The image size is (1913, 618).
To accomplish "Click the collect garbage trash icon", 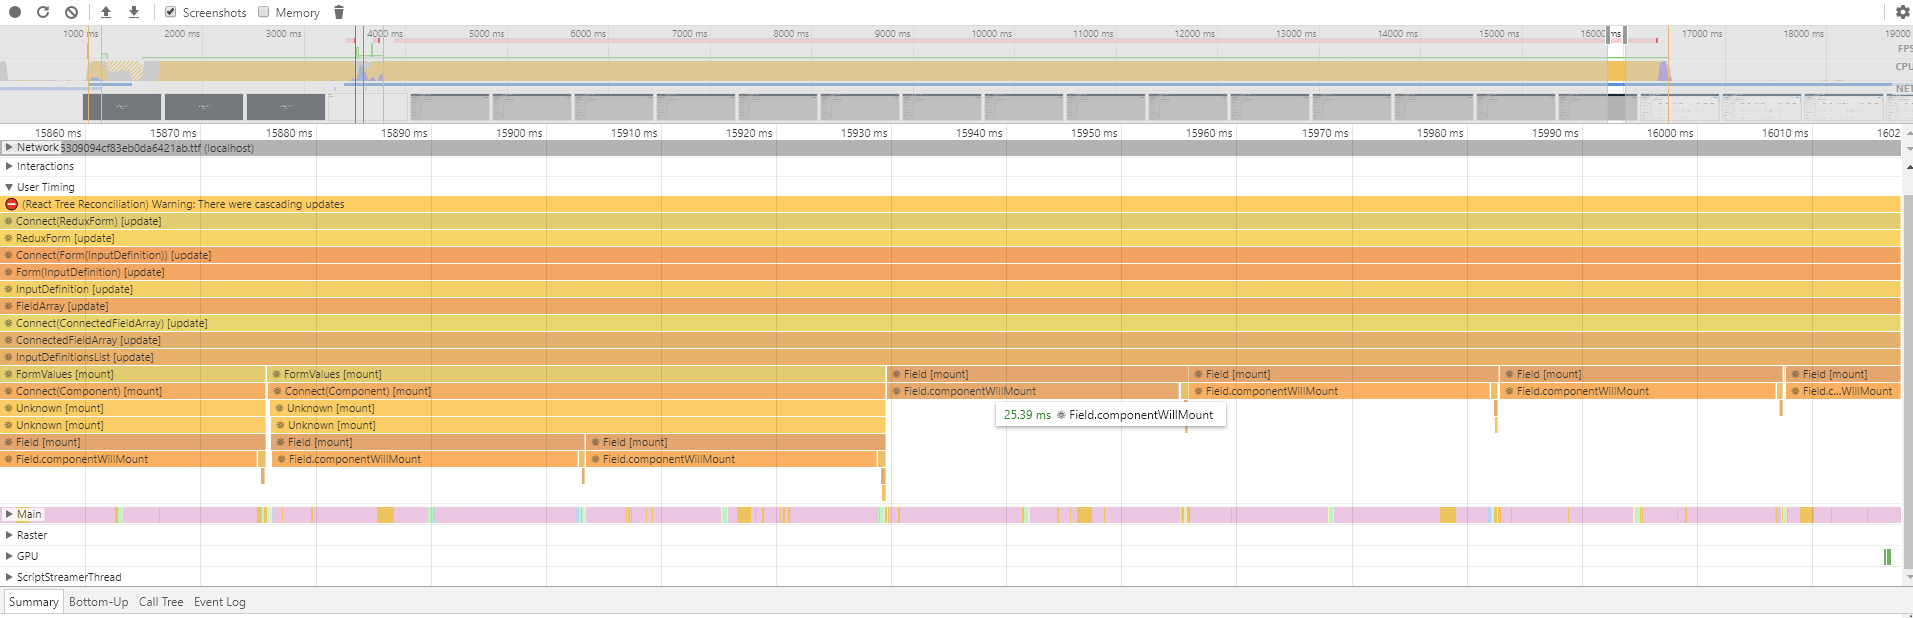I will [x=338, y=12].
